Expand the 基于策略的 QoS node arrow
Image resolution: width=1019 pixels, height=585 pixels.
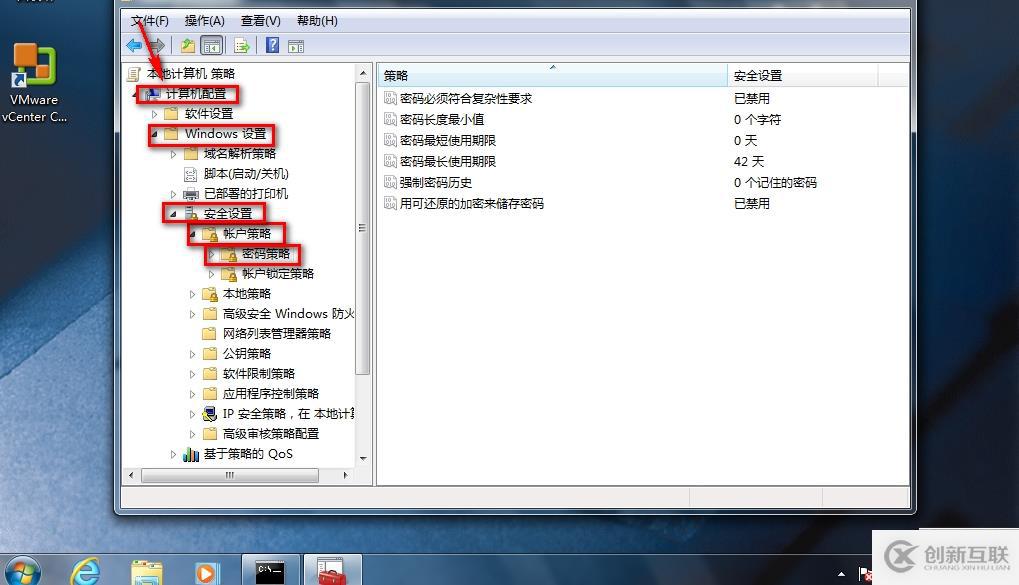pos(173,454)
